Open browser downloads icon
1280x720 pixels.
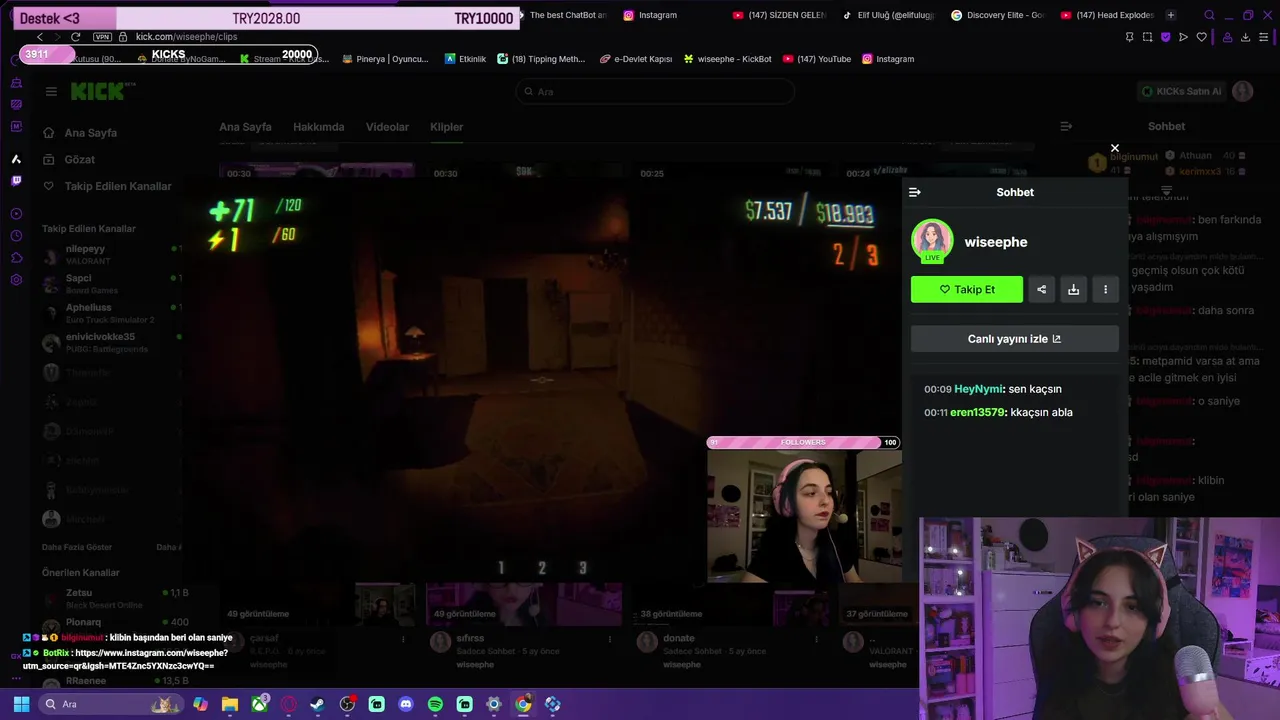coord(1245,37)
